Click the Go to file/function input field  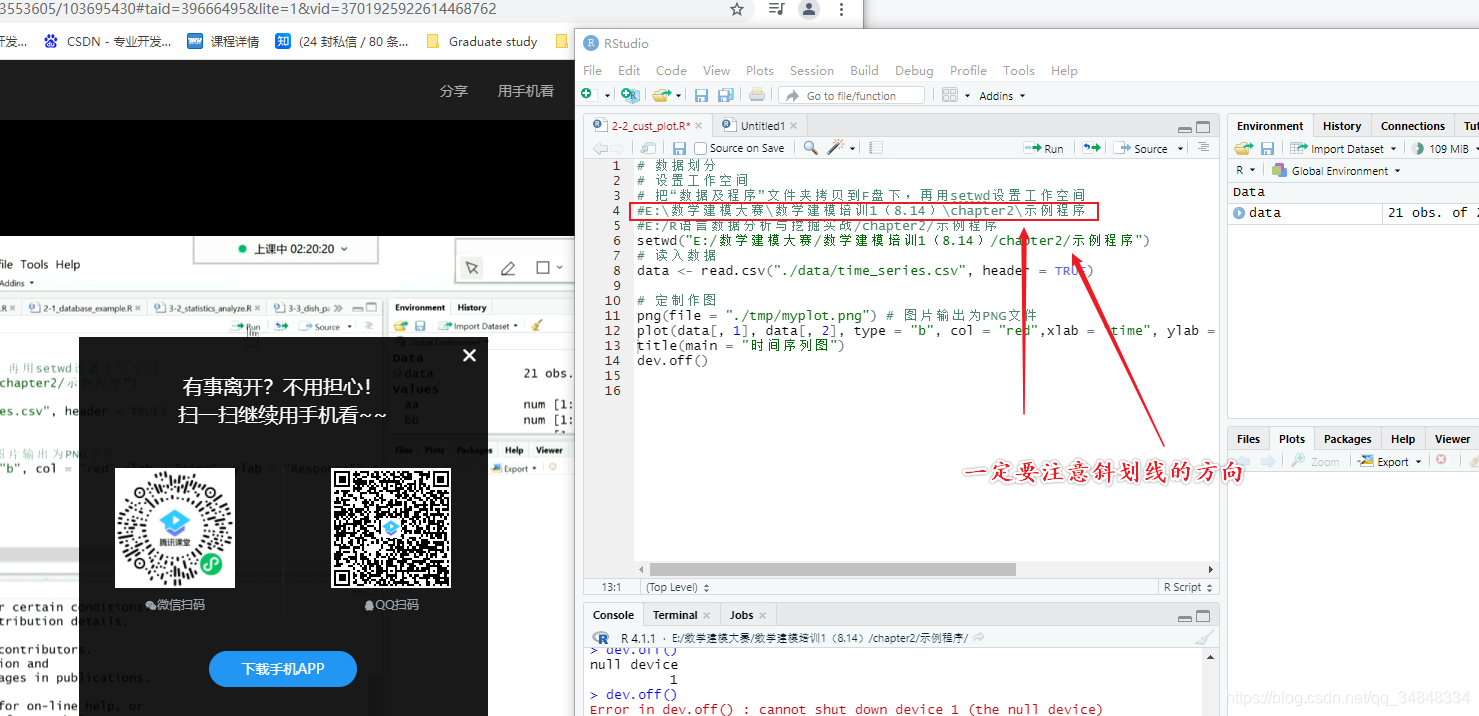point(852,96)
